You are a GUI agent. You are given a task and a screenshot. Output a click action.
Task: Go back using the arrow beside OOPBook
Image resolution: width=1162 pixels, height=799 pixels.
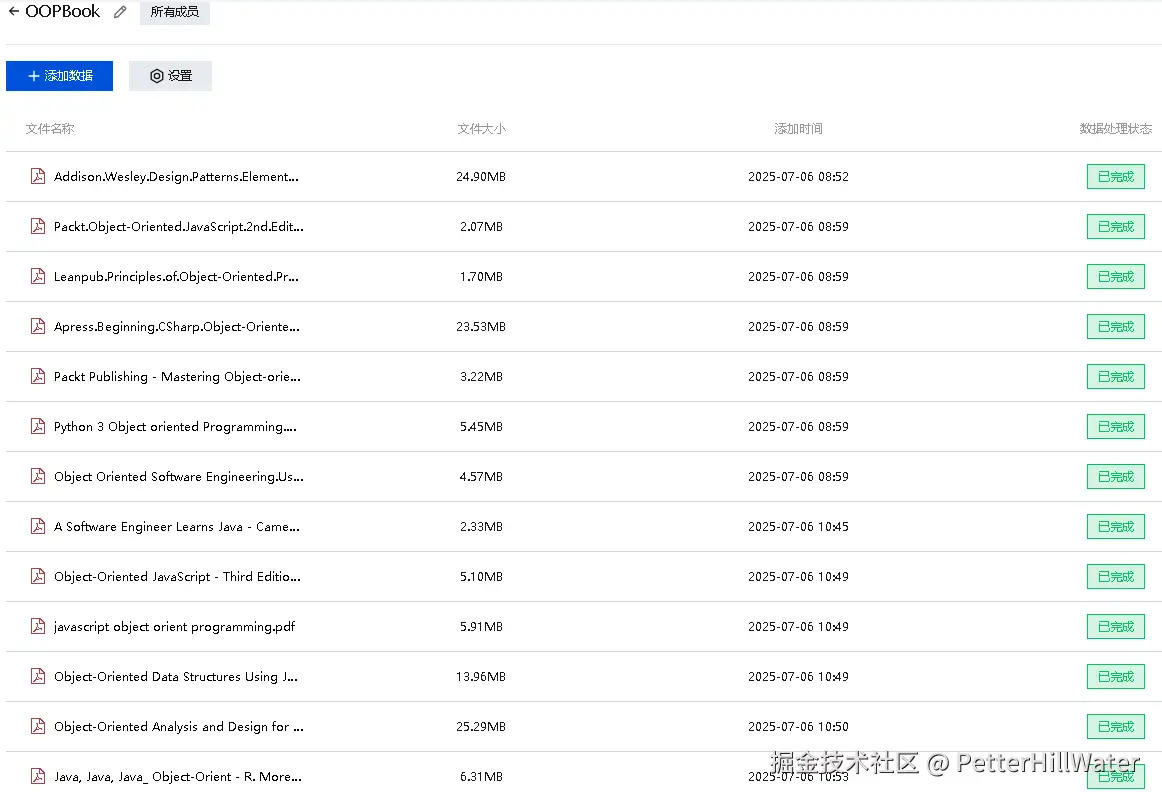click(13, 11)
